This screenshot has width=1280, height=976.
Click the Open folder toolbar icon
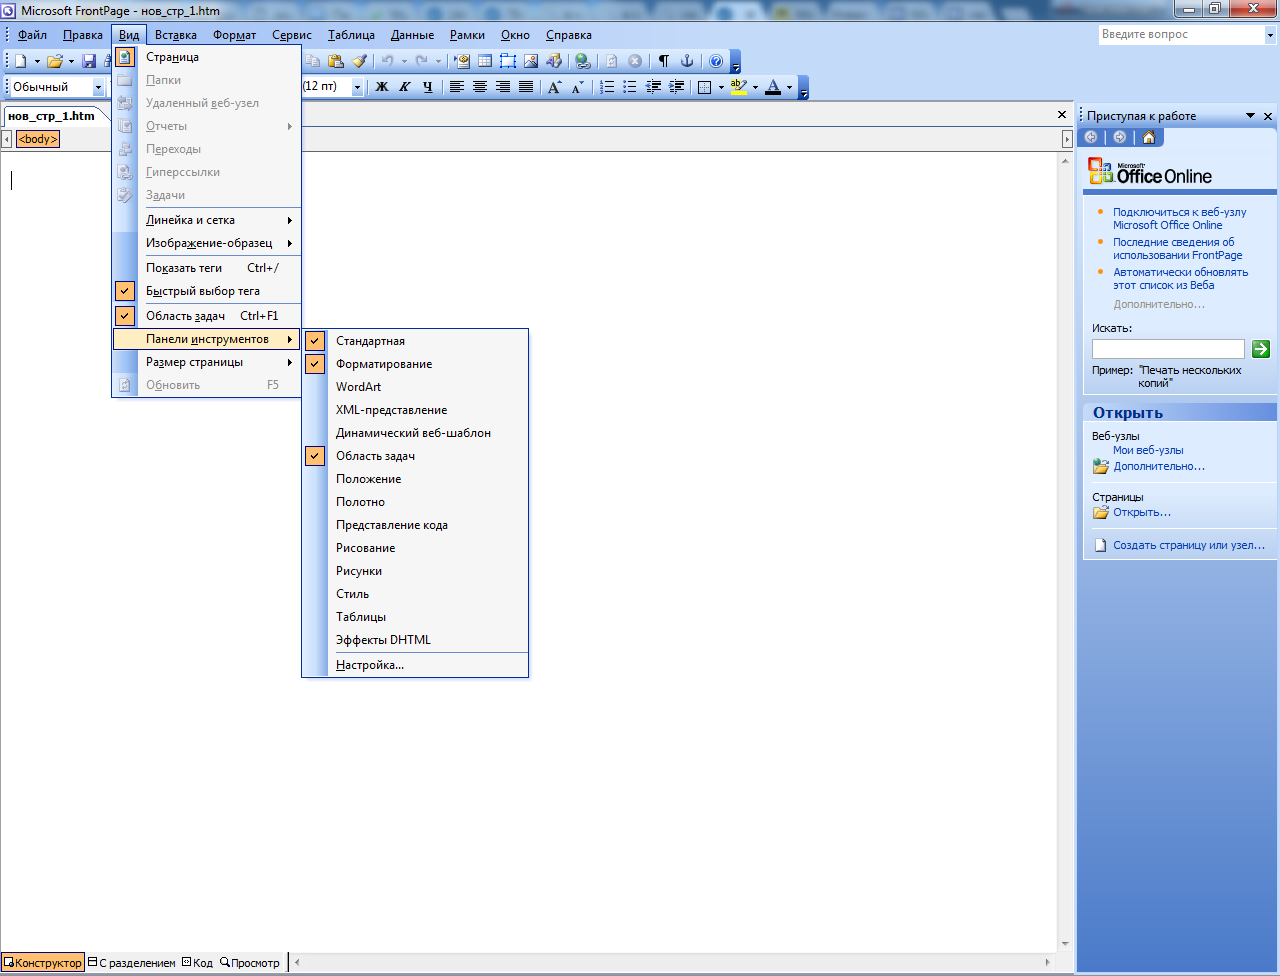point(55,61)
